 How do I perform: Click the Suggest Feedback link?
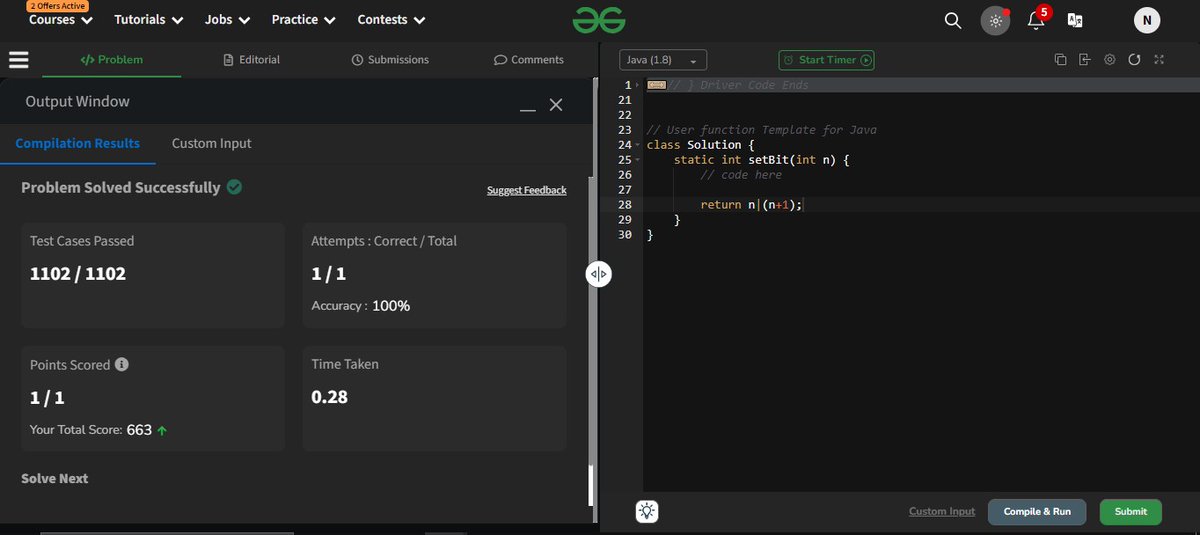pyautogui.click(x=527, y=190)
